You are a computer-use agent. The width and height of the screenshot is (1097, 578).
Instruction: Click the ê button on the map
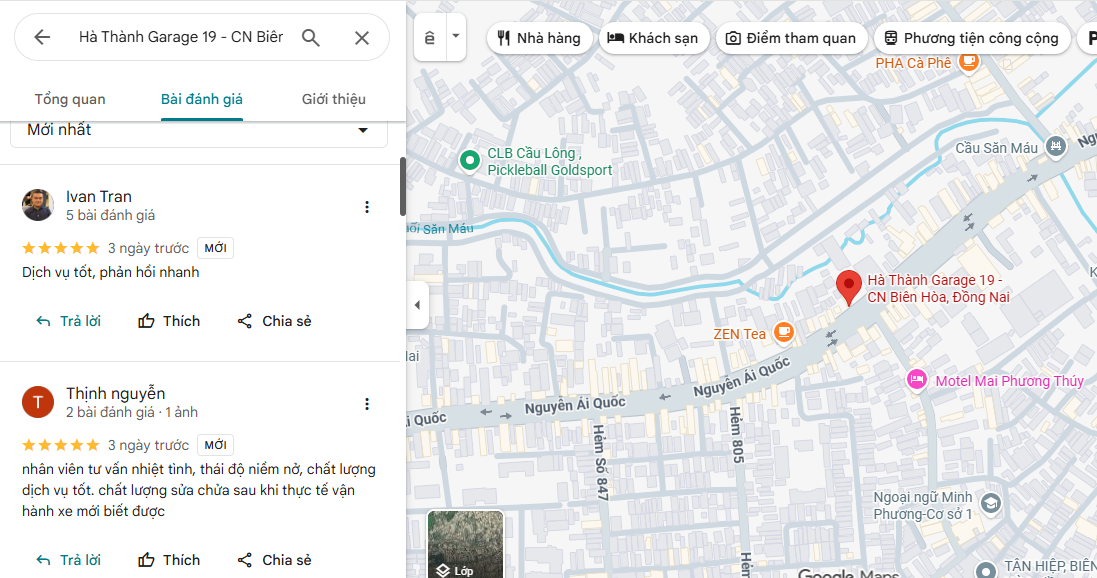click(430, 37)
